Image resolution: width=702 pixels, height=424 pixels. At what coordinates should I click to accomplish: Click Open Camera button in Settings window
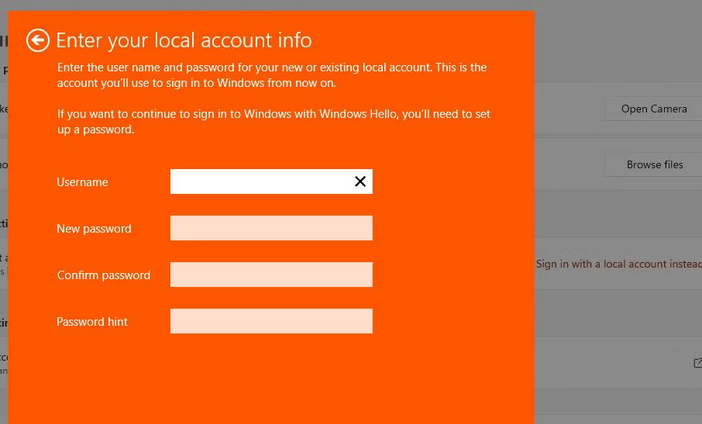tap(654, 109)
